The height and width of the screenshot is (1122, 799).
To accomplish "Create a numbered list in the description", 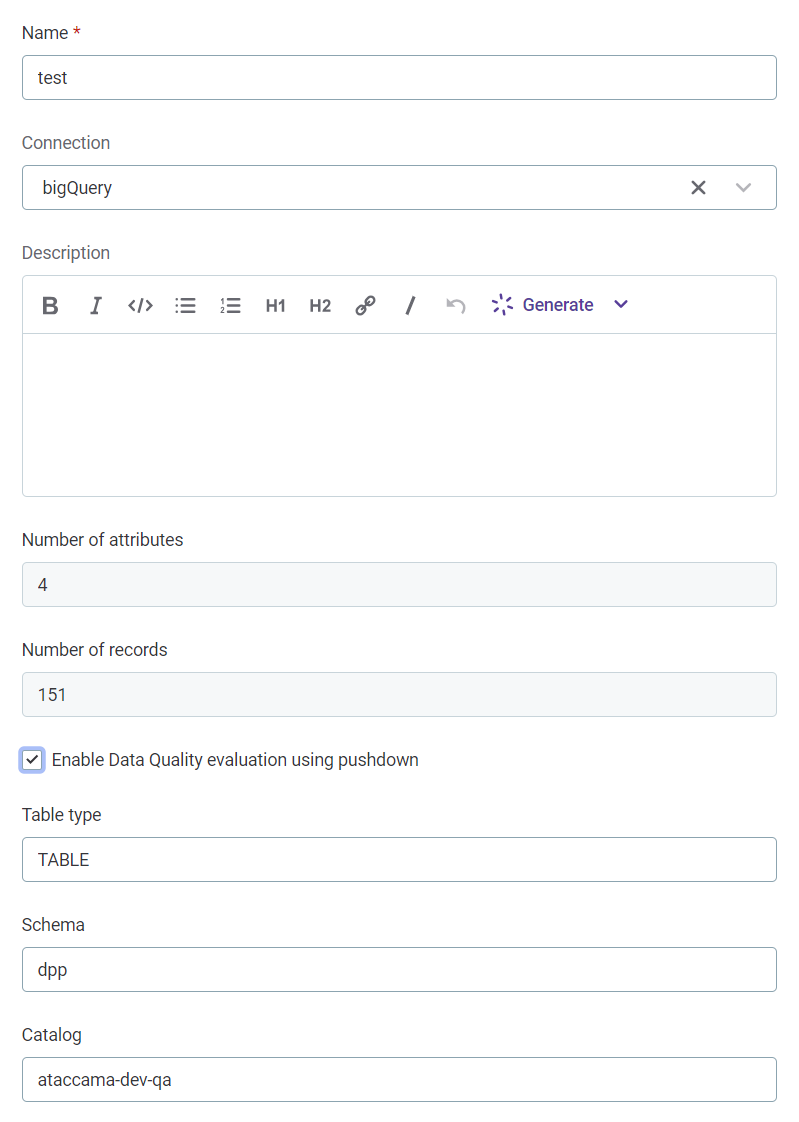I will 230,305.
